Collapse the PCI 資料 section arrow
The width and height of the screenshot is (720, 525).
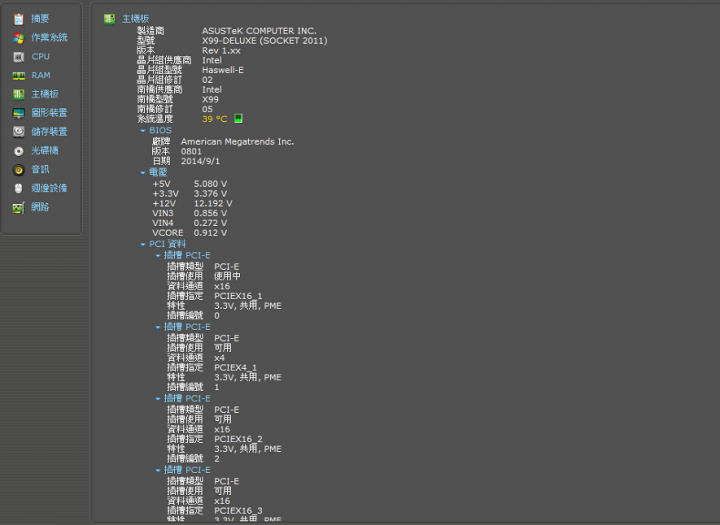click(x=143, y=244)
